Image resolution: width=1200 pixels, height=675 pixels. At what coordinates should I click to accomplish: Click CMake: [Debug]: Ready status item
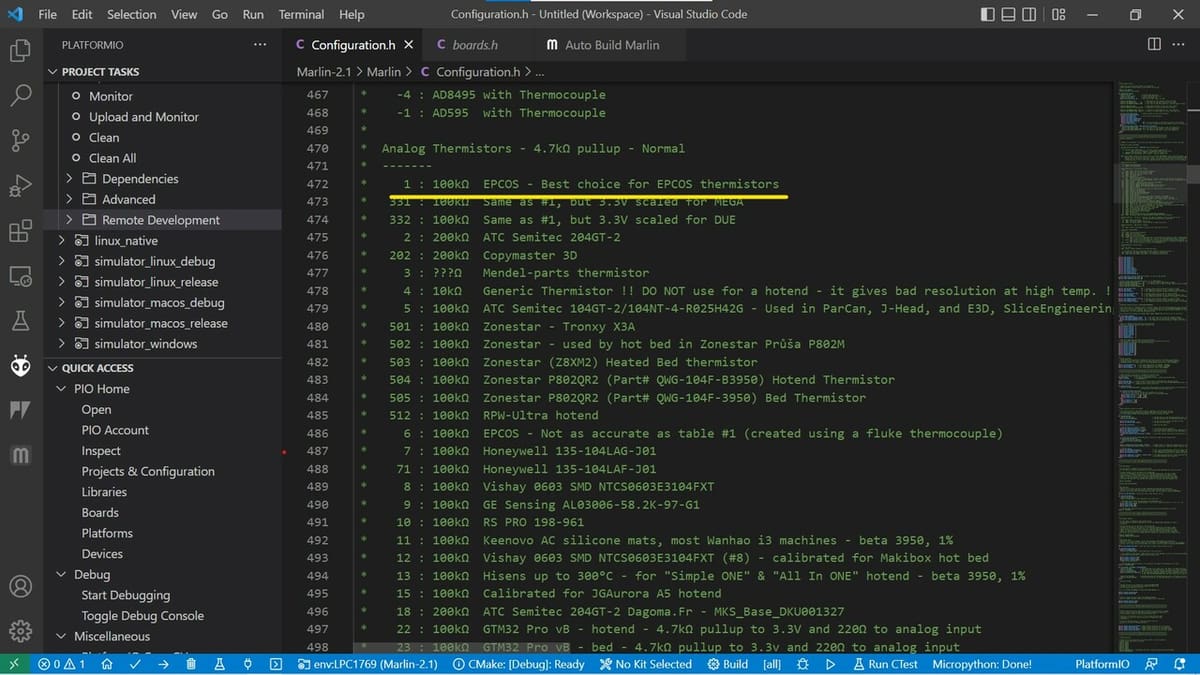pyautogui.click(x=519, y=664)
